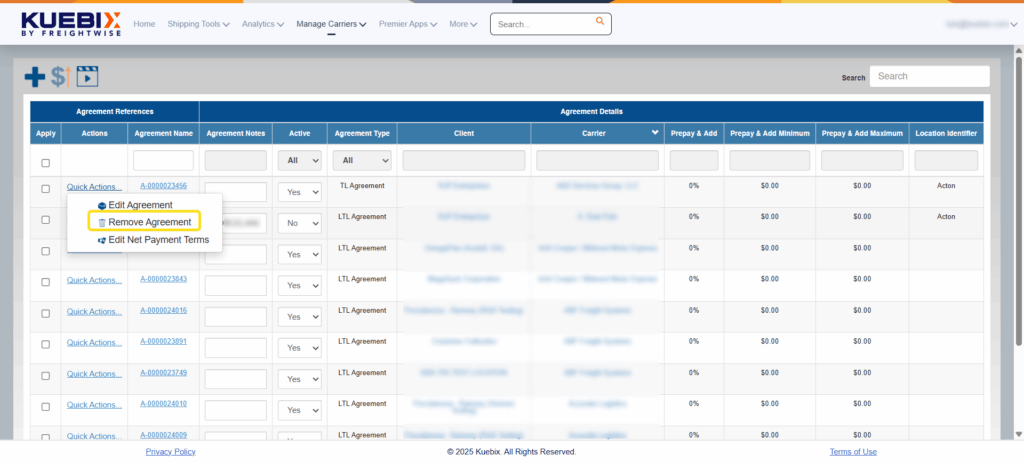This screenshot has height=463, width=1024.
Task: Open the Shipping Tools menu
Action: (198, 24)
